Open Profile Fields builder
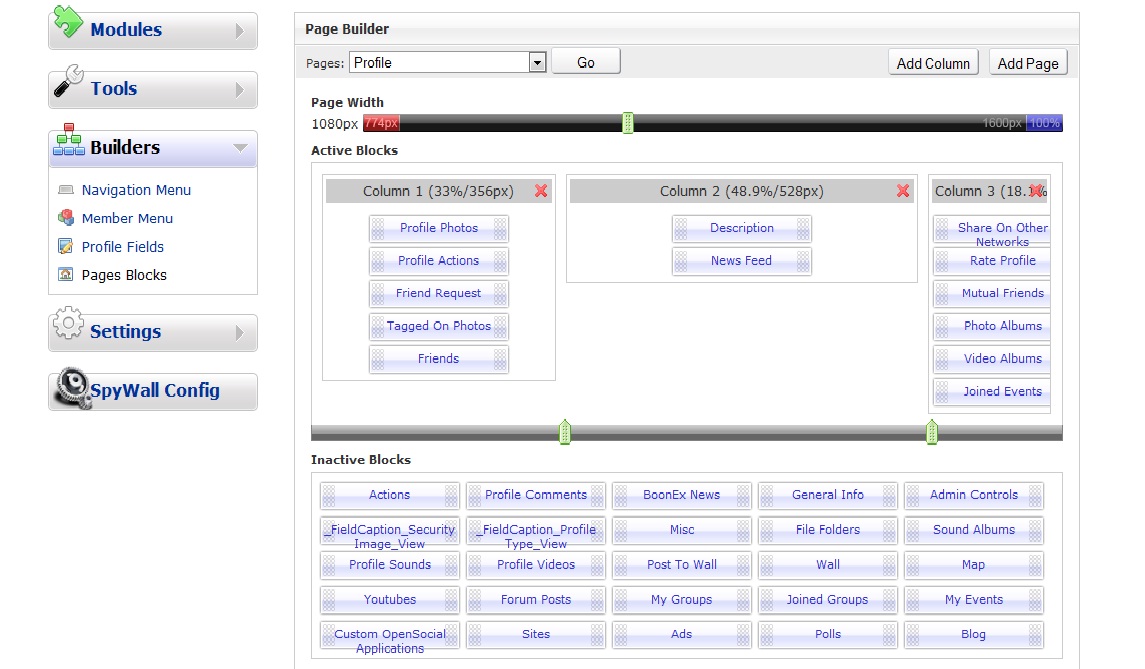The height and width of the screenshot is (669, 1145). (x=123, y=247)
